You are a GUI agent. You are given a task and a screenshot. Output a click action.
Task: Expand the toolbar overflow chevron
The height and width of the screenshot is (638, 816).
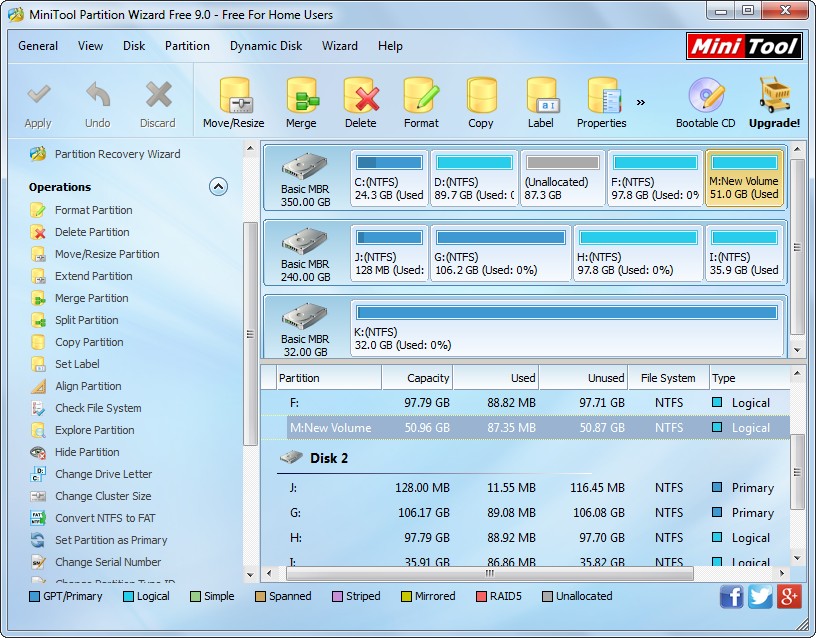tap(641, 103)
